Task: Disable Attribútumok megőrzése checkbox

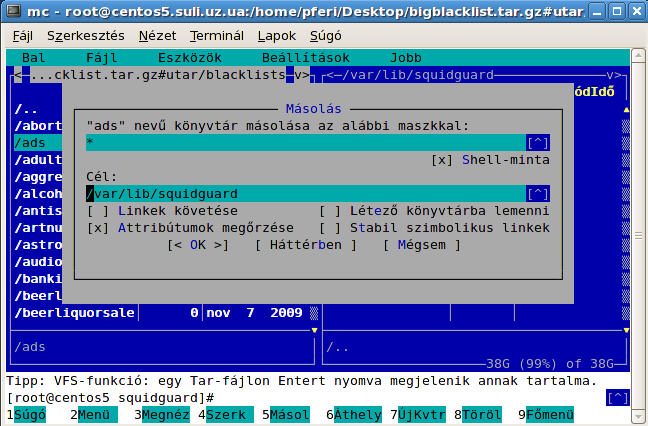Action: 99,227
